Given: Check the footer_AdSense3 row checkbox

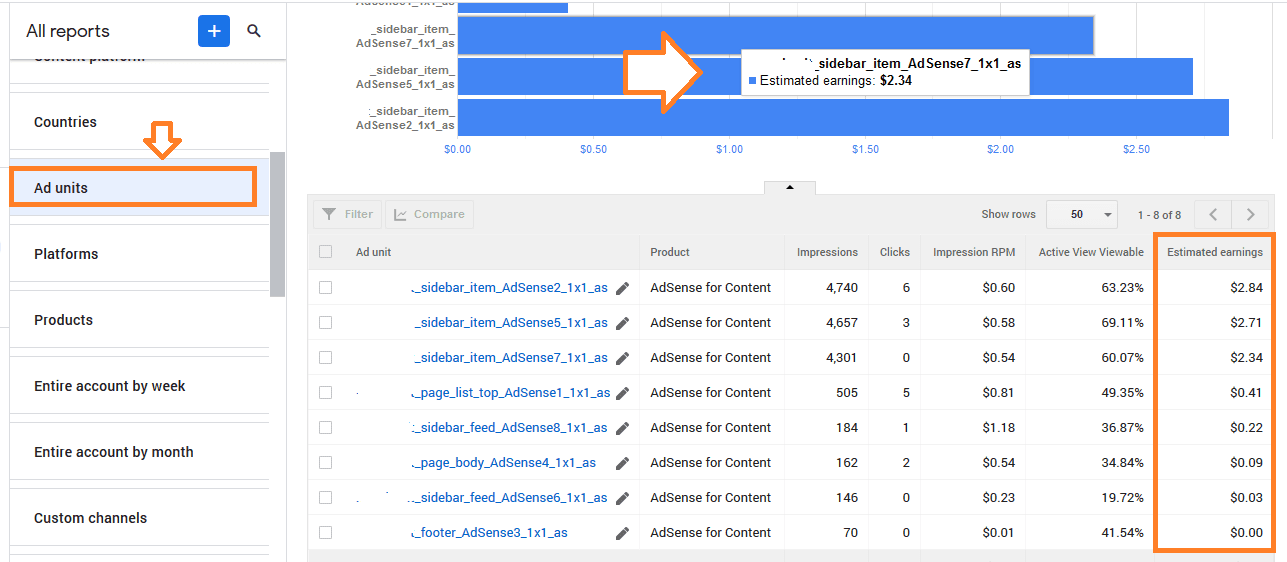Looking at the screenshot, I should coord(325,532).
